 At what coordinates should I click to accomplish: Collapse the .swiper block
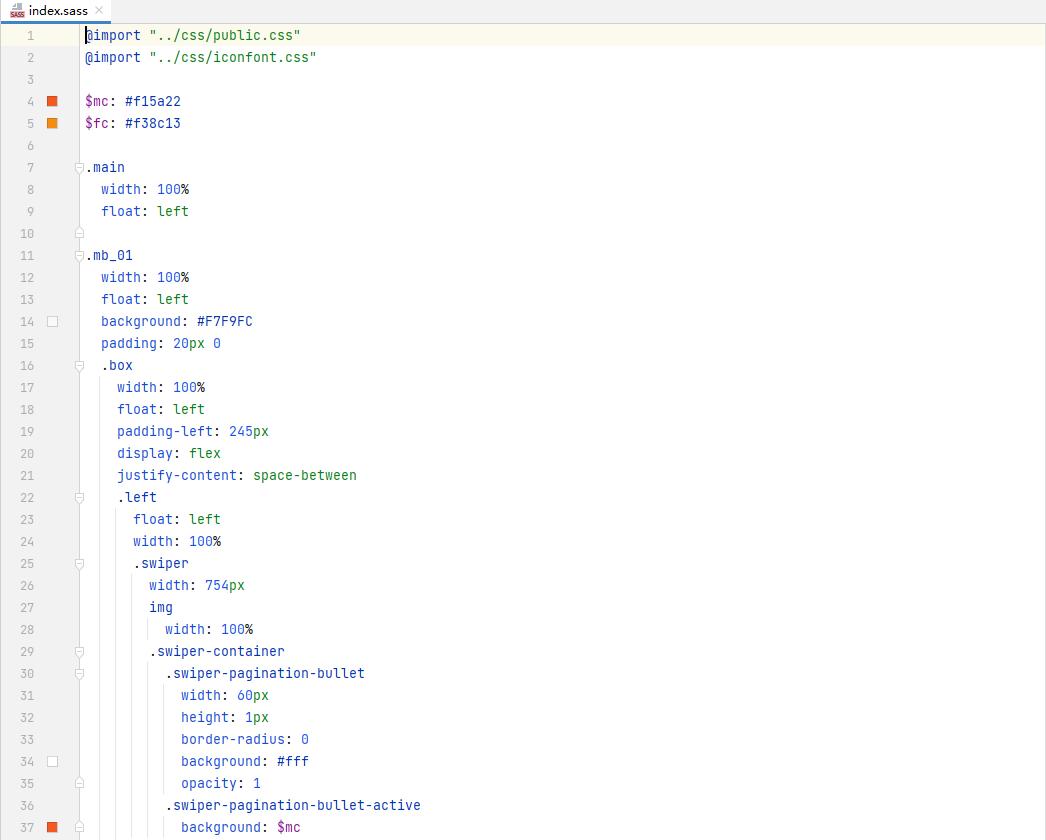(79, 564)
